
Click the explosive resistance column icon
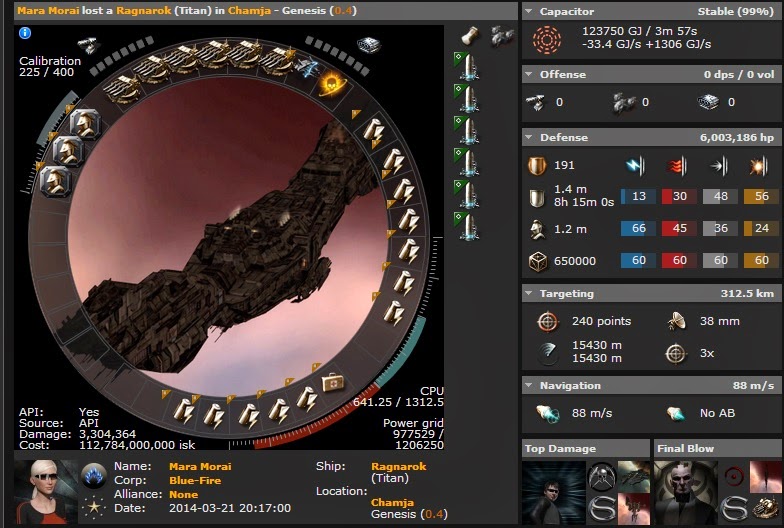pos(759,166)
